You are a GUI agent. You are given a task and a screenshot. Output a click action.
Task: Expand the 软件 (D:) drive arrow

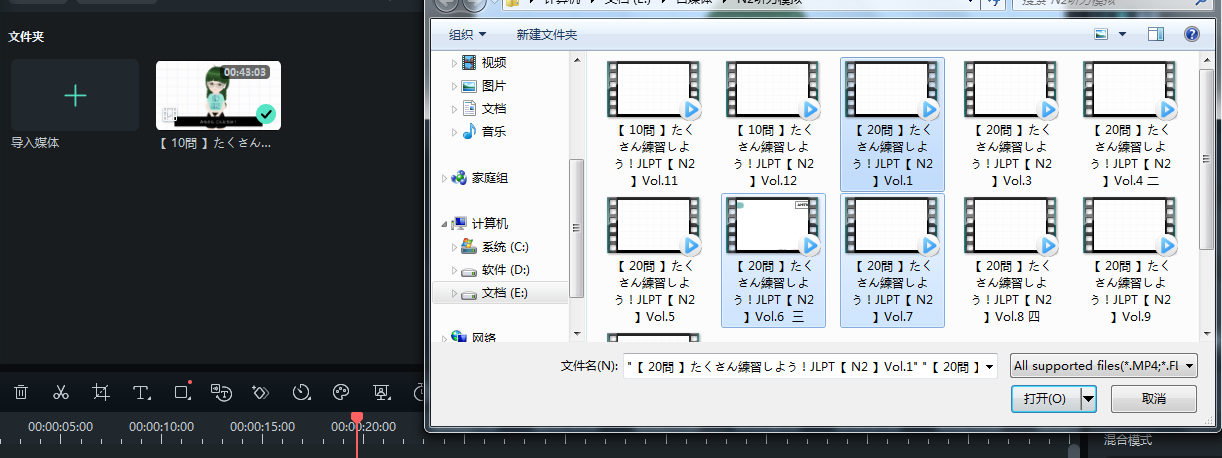[x=454, y=270]
